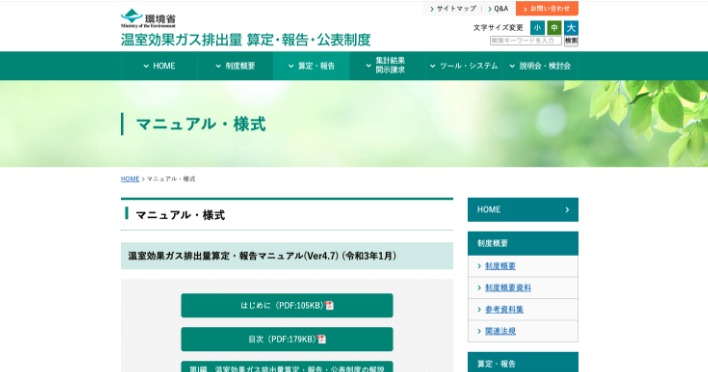Expand the 説明会・検討会 navigation menu
Image resolution: width=708 pixels, height=372 pixels.
(540, 66)
